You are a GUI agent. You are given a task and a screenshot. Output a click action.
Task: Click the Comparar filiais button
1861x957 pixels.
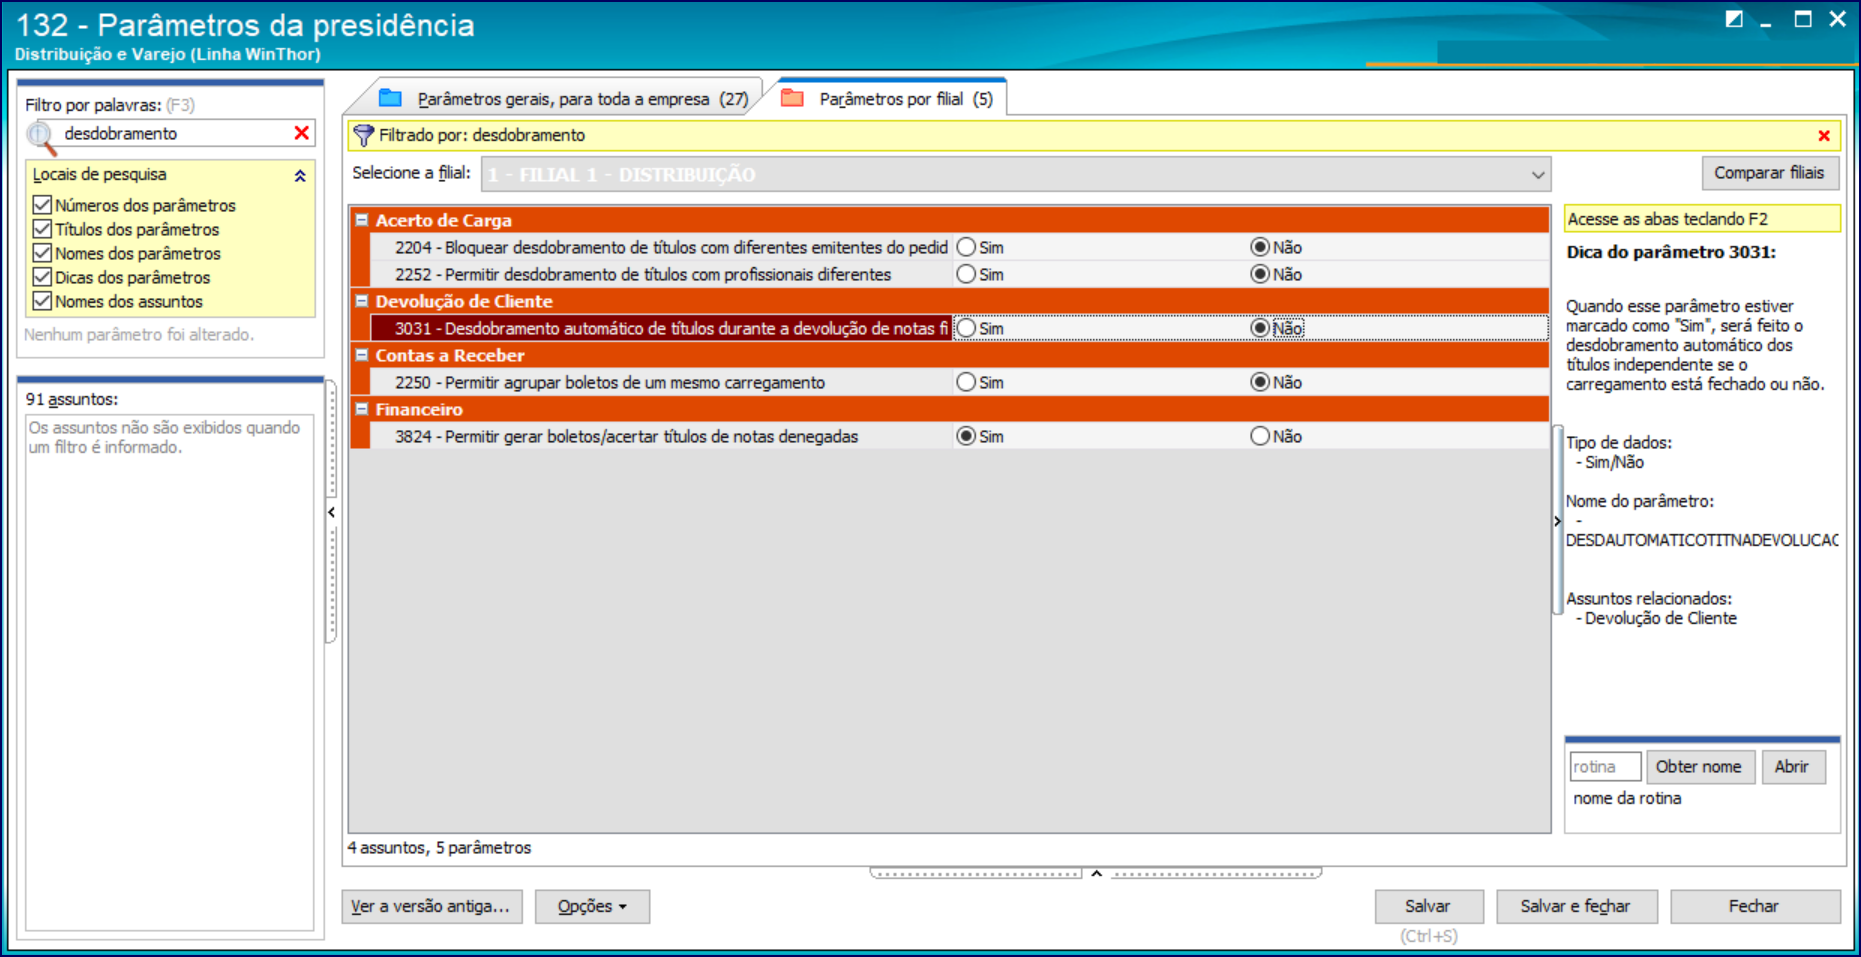[1769, 173]
